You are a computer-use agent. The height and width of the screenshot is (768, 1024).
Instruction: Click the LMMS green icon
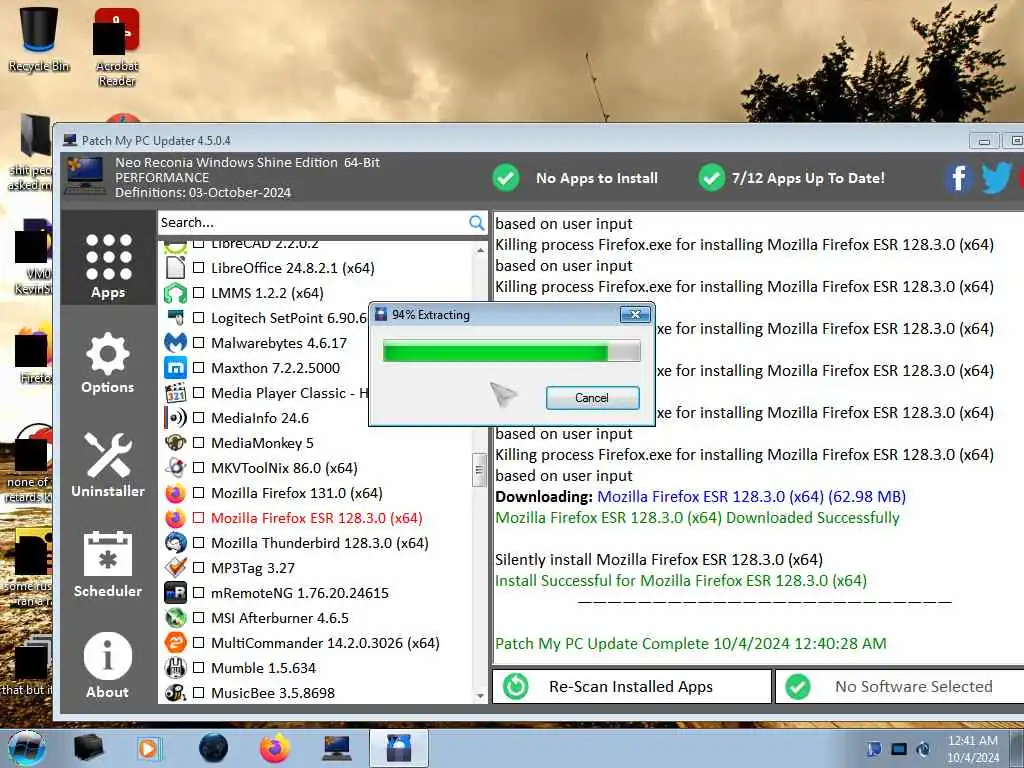175,293
